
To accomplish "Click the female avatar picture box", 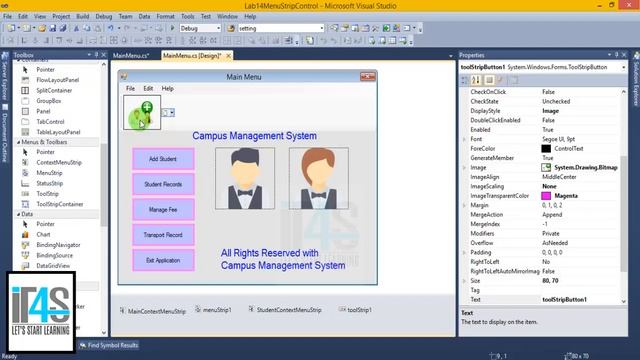I will [x=319, y=178].
